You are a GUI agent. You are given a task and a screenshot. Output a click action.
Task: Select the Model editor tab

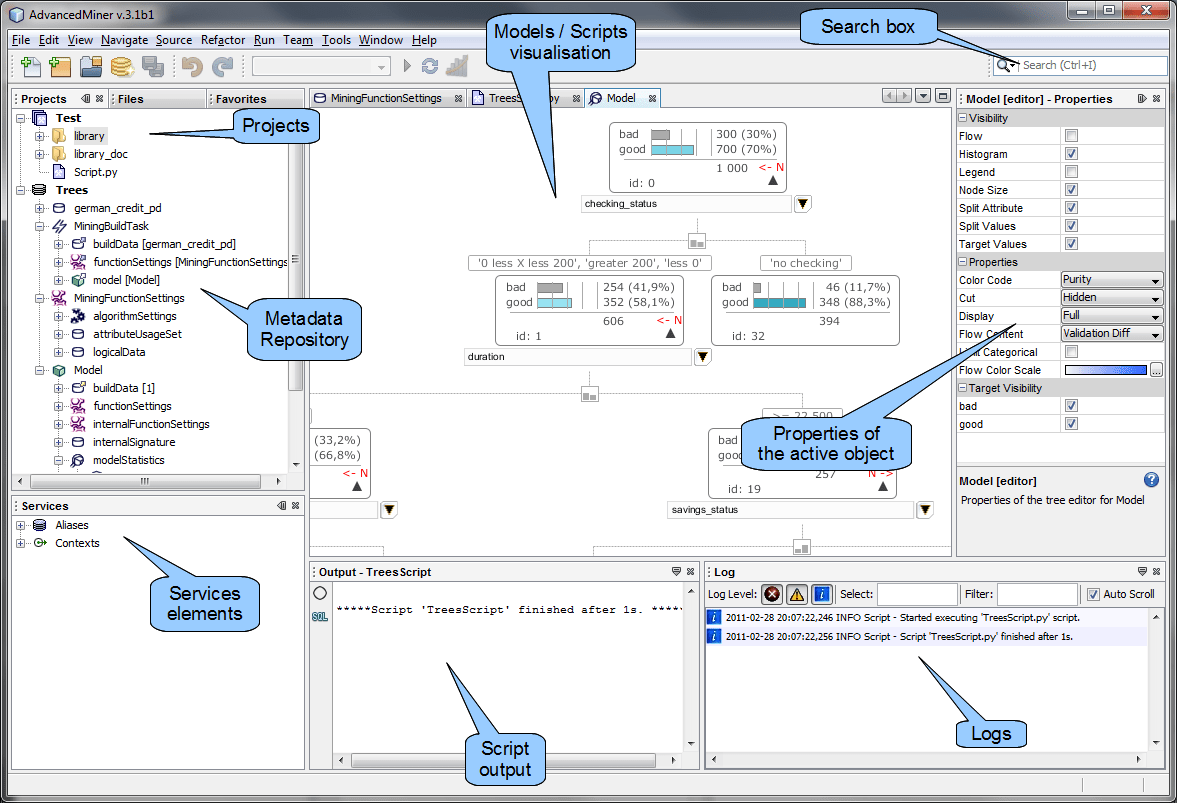(620, 98)
